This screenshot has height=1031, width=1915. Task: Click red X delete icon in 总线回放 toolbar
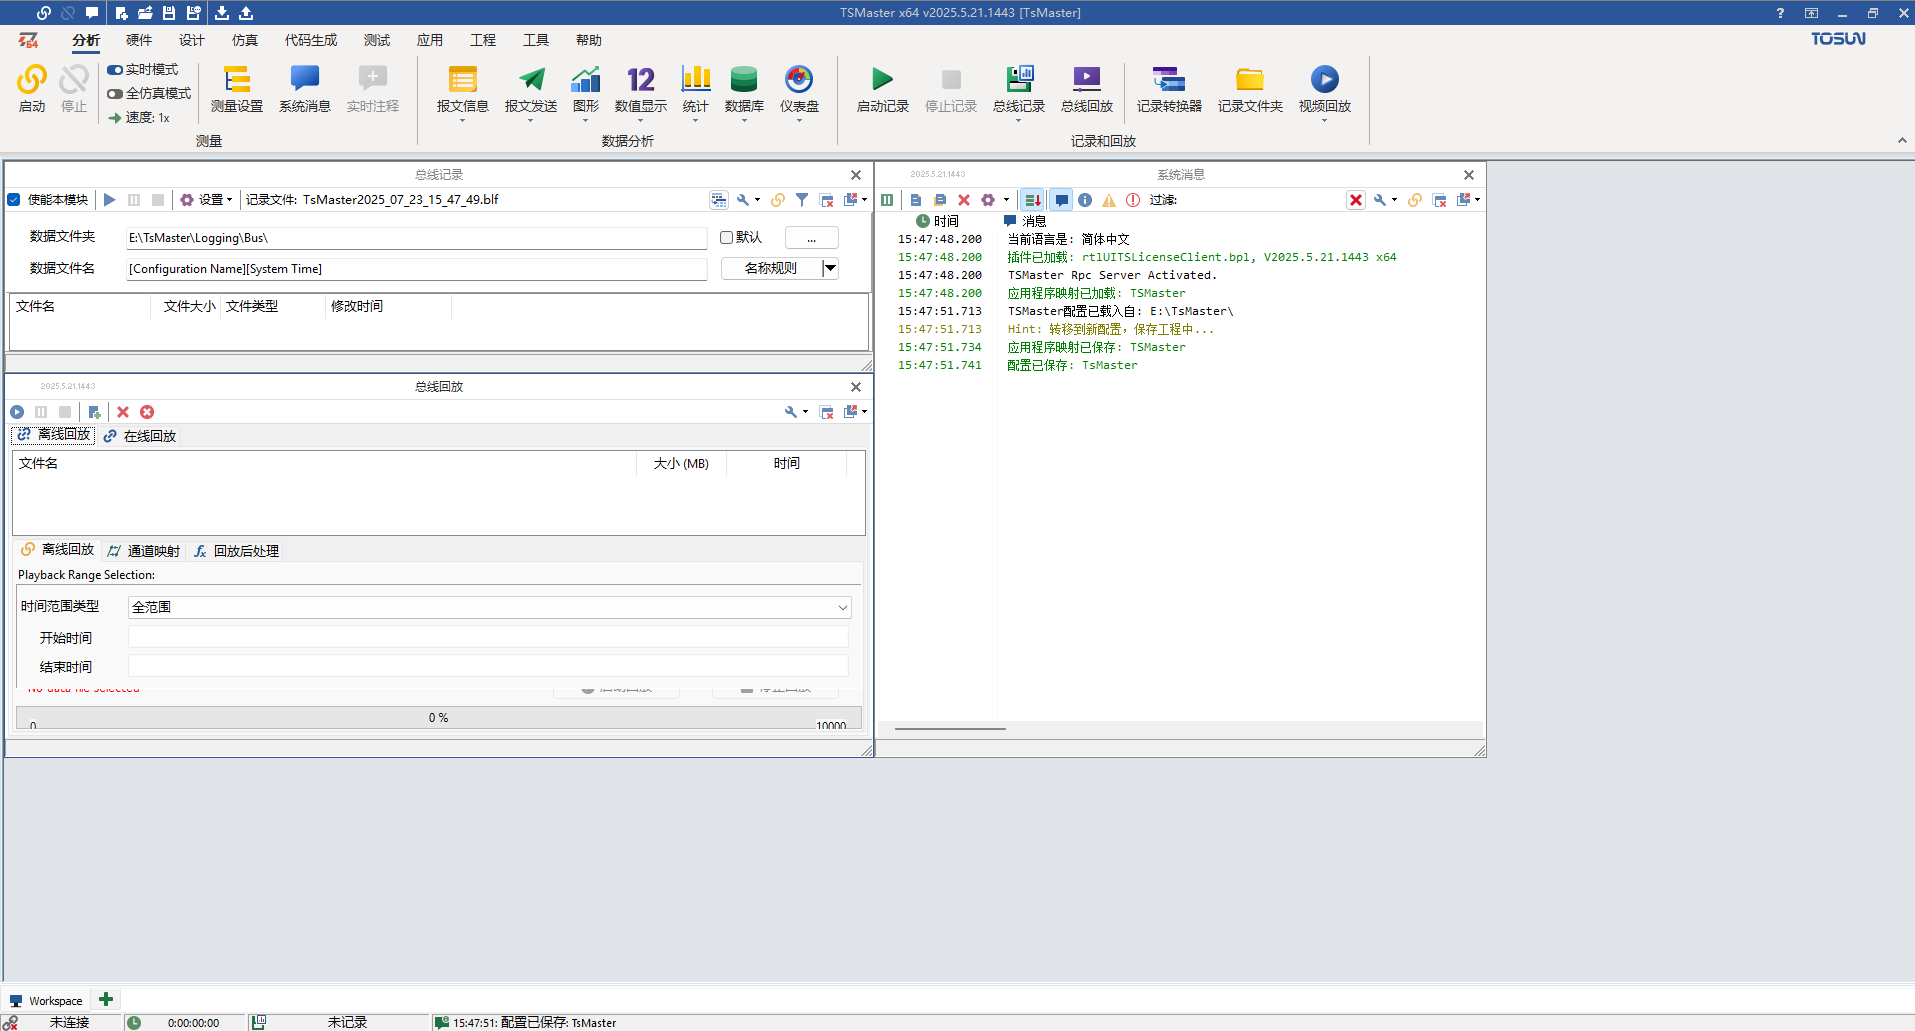[x=123, y=412]
